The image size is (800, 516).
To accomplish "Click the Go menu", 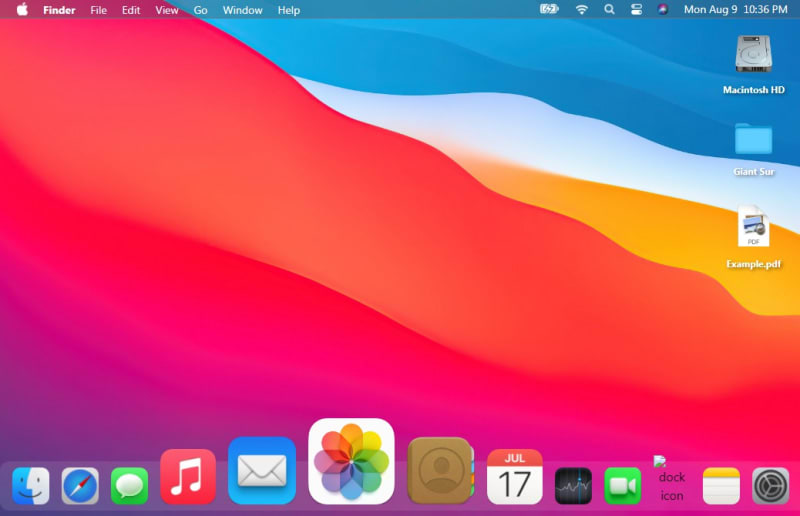I will pos(200,10).
